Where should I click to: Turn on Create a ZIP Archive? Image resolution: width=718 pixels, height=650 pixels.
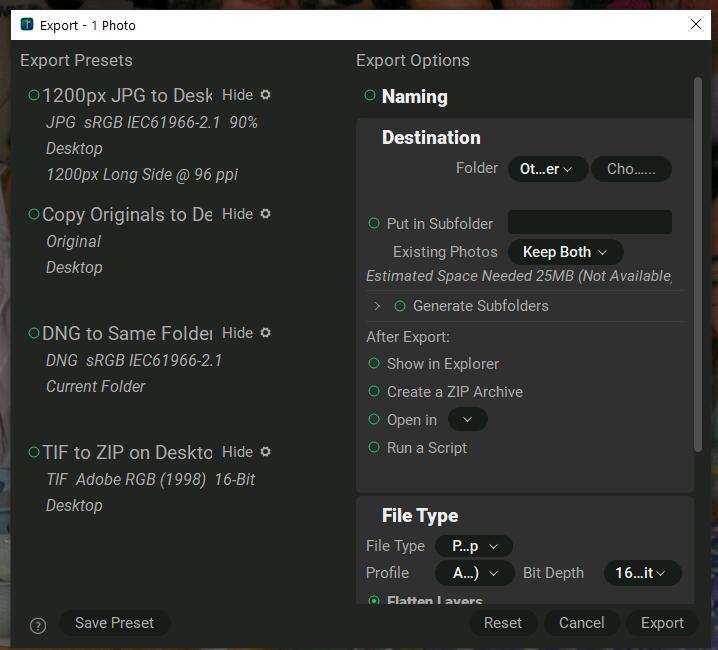[374, 392]
